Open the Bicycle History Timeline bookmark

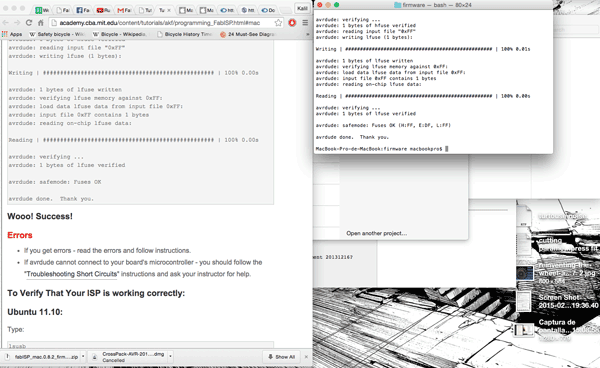184,34
